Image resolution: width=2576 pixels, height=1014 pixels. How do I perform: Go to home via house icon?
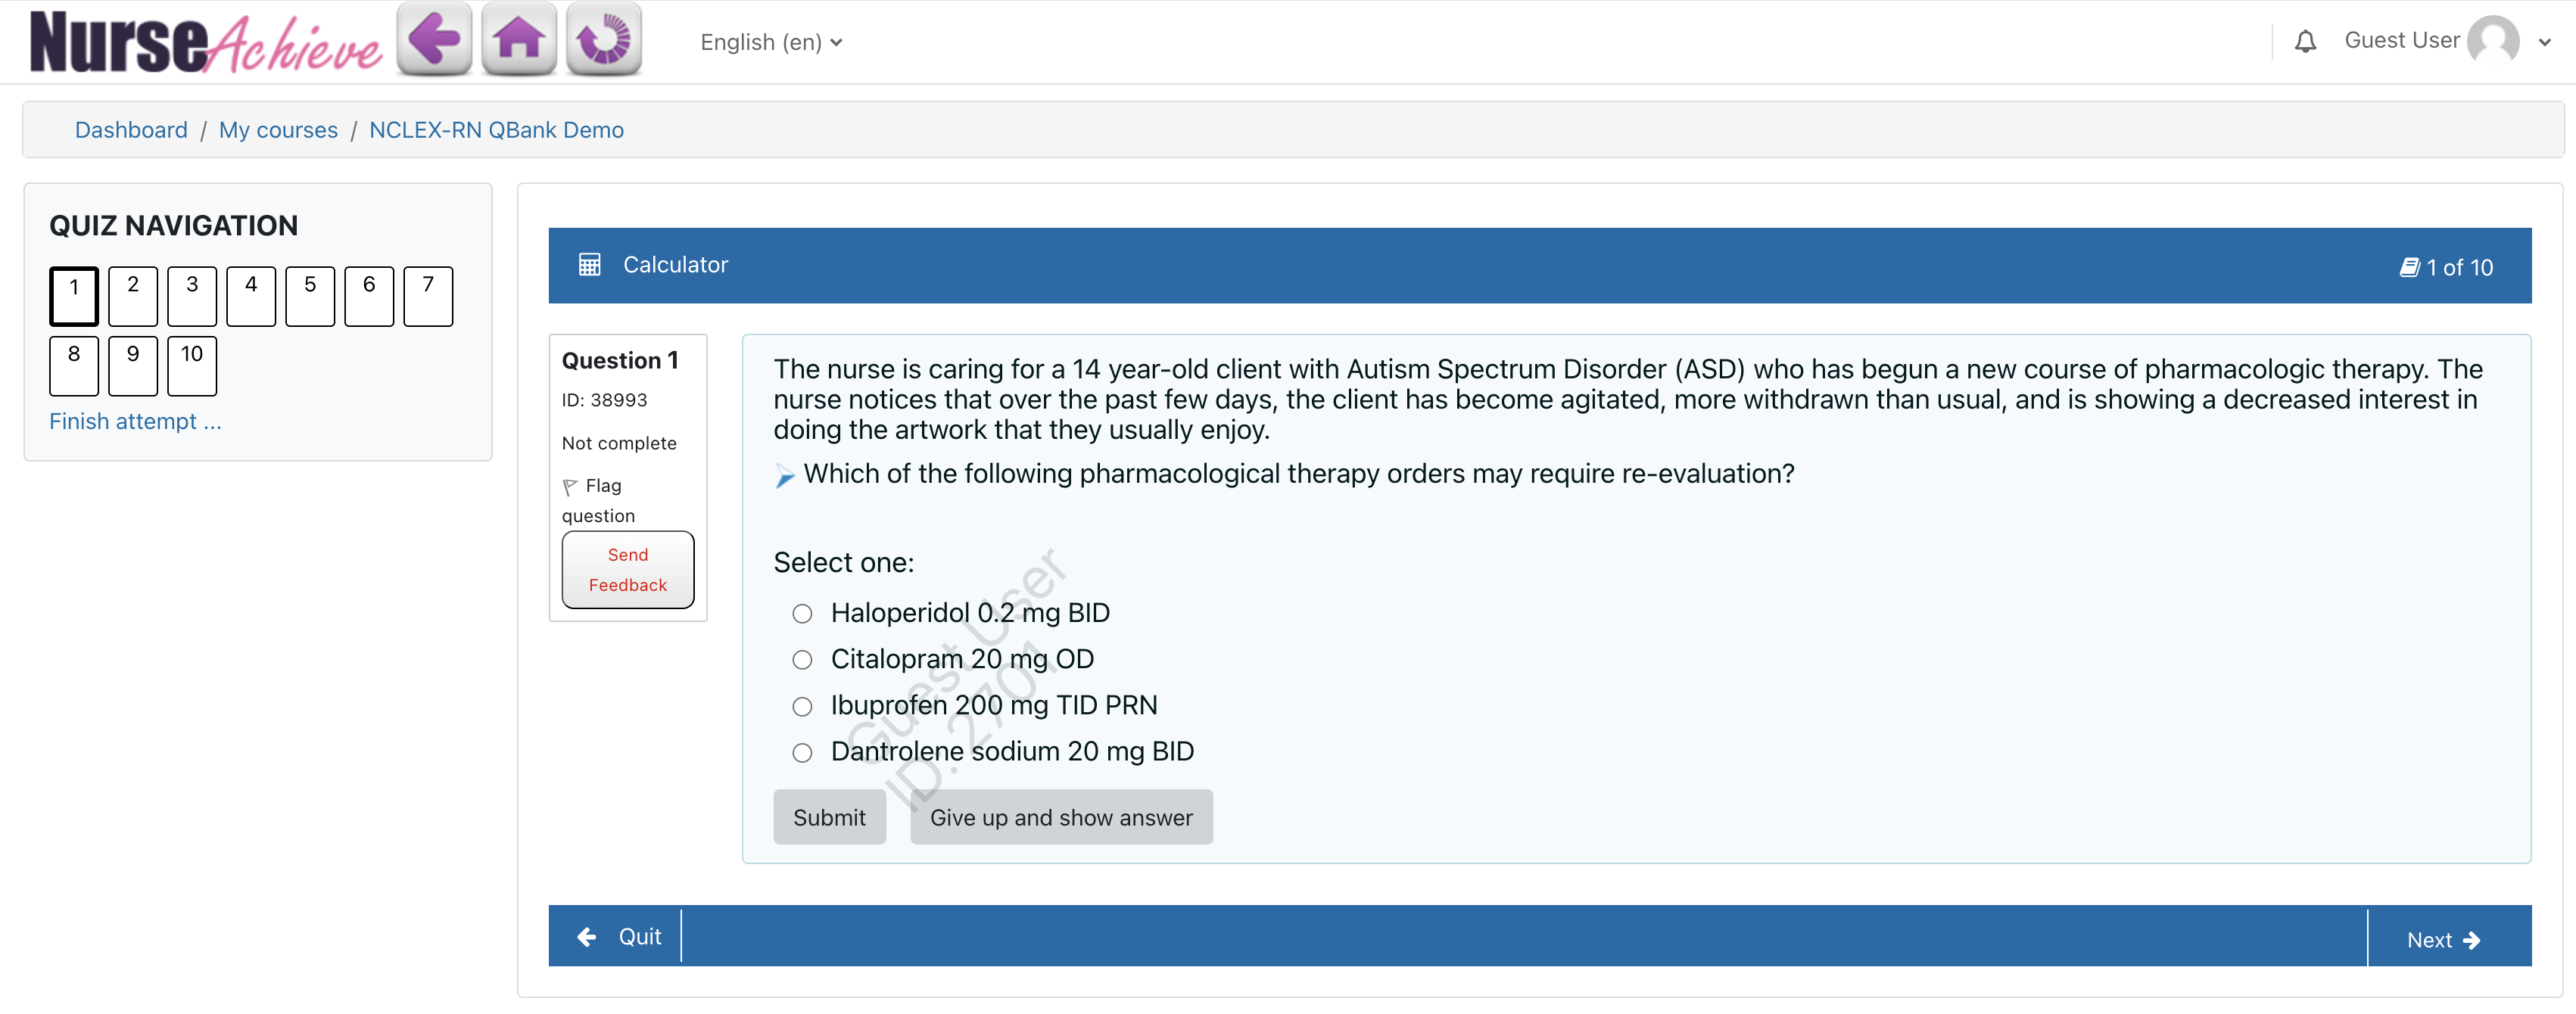tap(519, 40)
